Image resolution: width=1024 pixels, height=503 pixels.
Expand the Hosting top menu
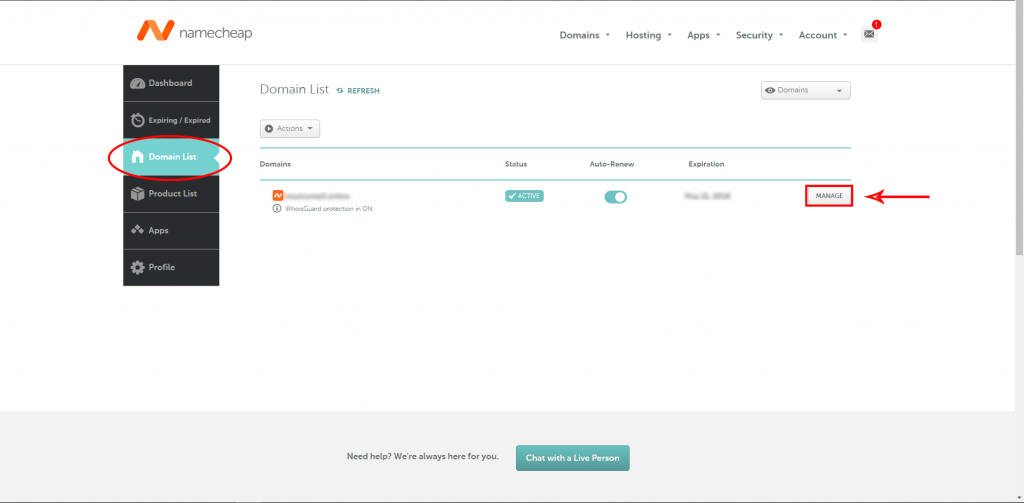(648, 35)
